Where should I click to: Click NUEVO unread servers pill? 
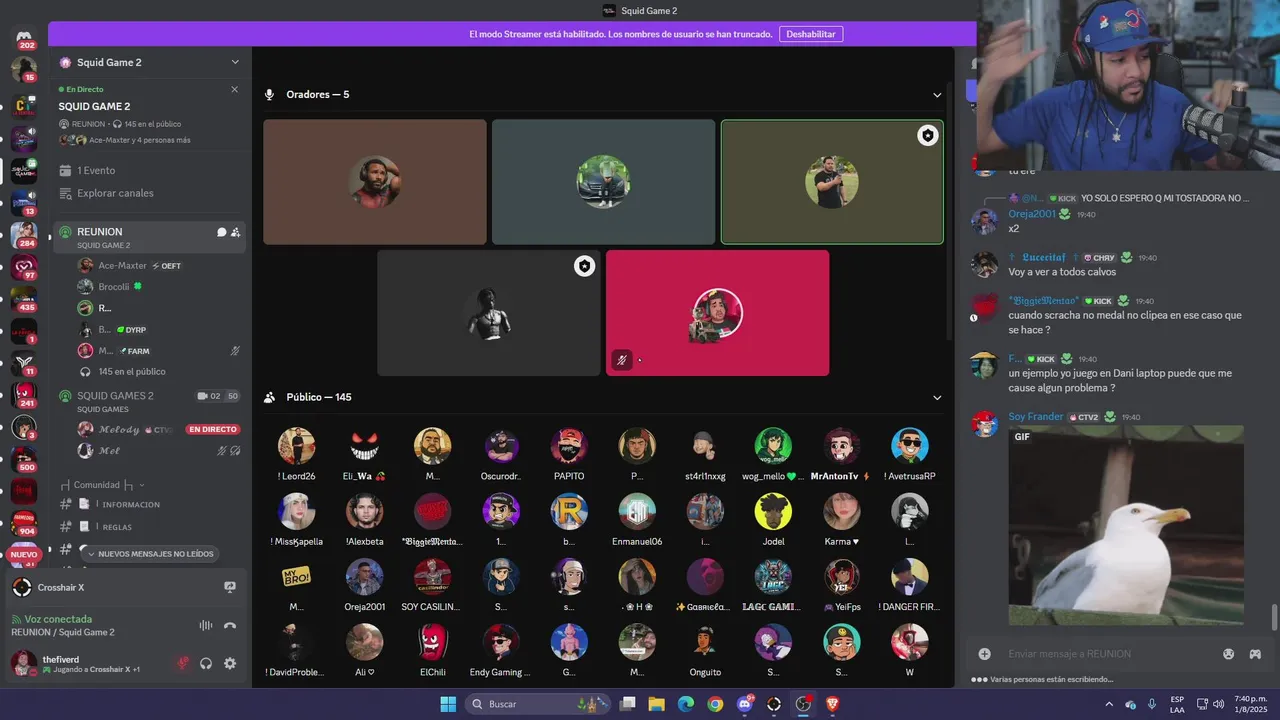tap(24, 554)
